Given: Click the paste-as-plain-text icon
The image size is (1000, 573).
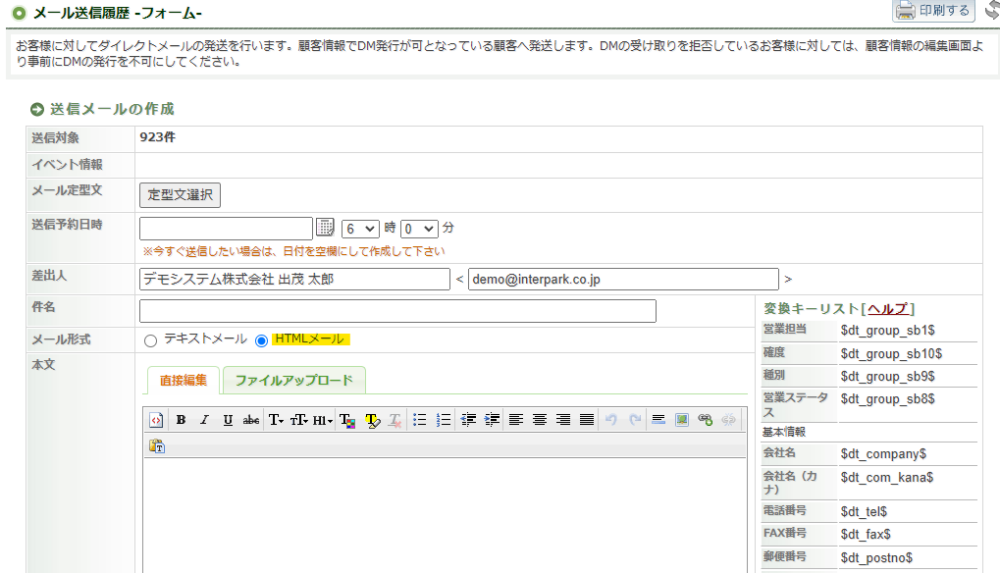Looking at the screenshot, I should (x=157, y=447).
